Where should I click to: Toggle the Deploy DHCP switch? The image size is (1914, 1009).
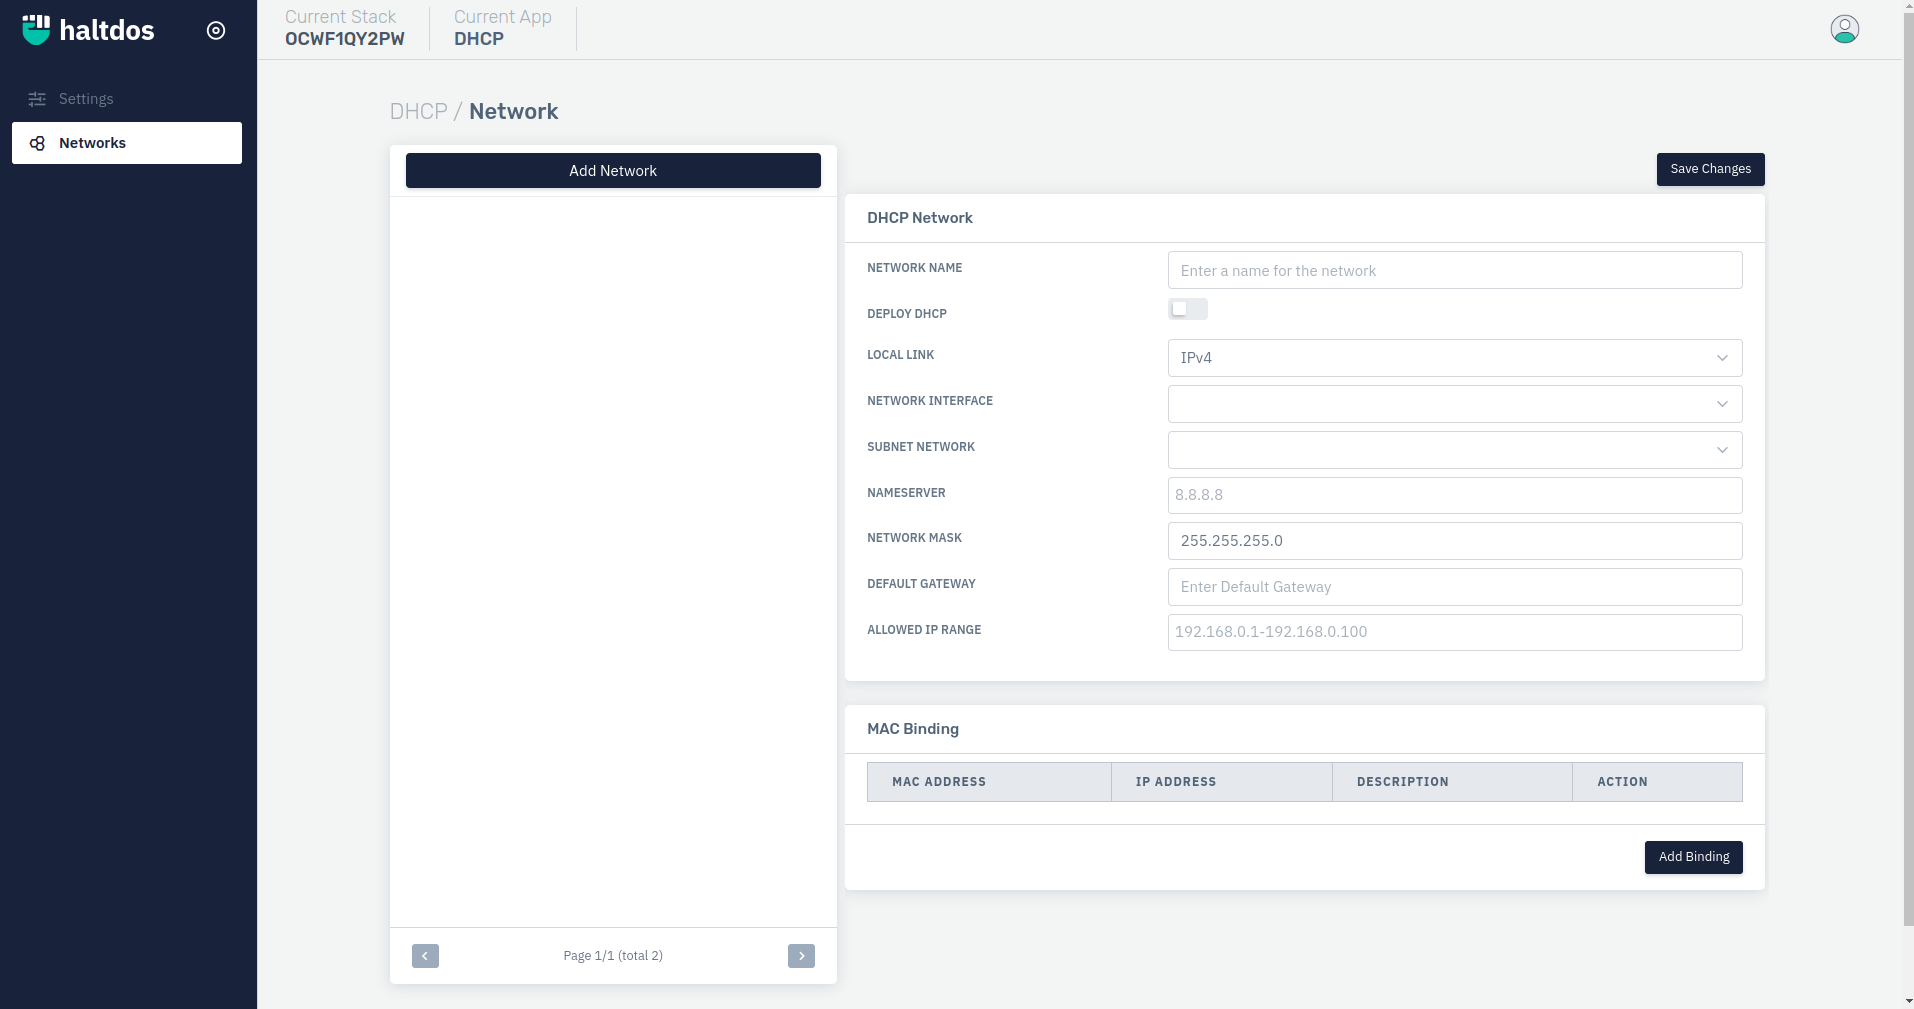1188,309
